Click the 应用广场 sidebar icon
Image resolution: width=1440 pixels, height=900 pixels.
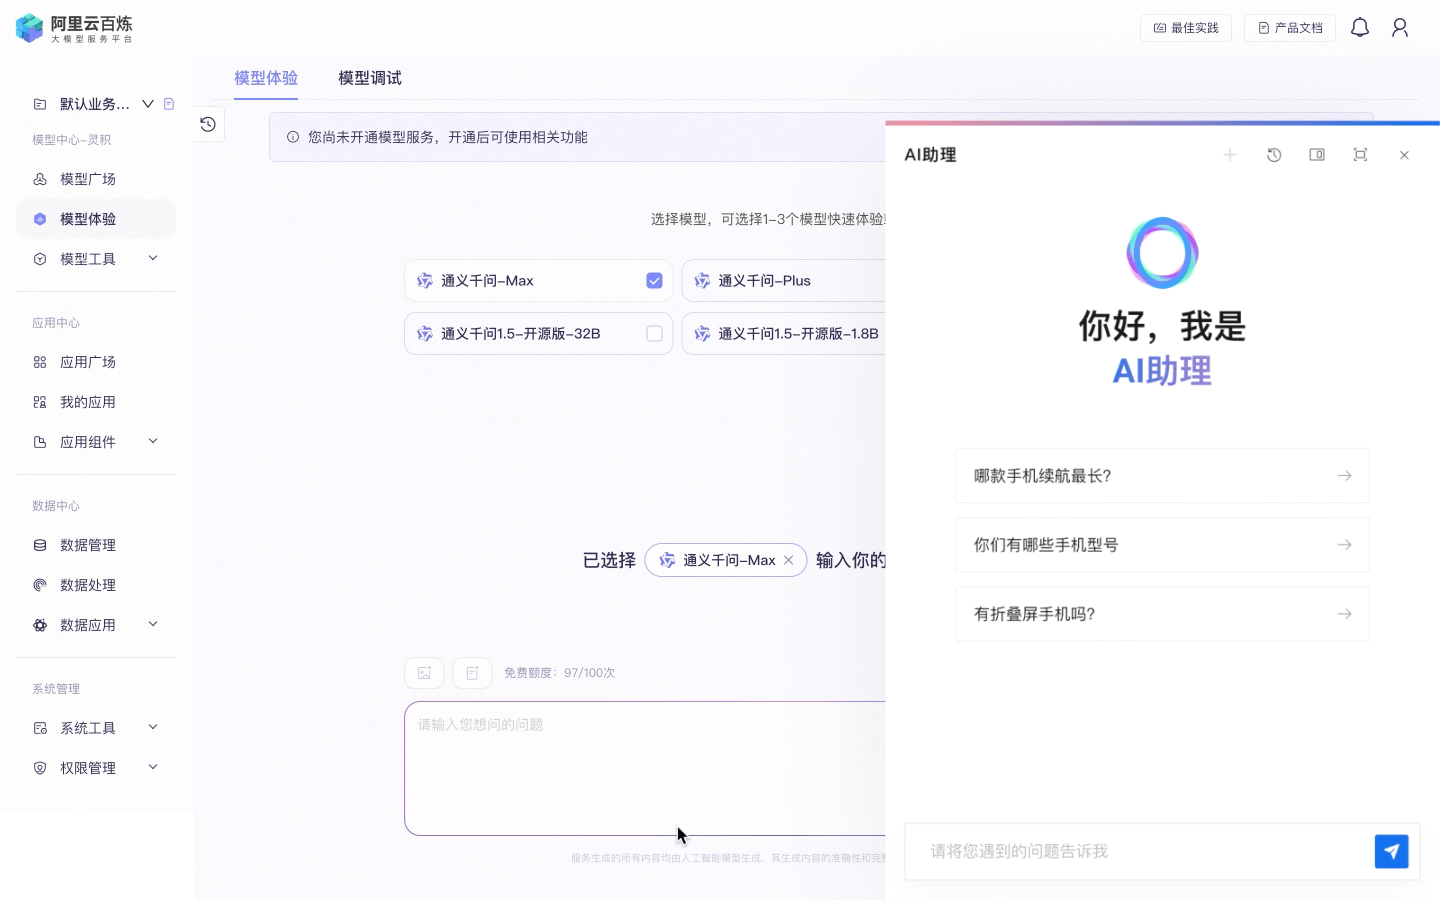tap(40, 362)
